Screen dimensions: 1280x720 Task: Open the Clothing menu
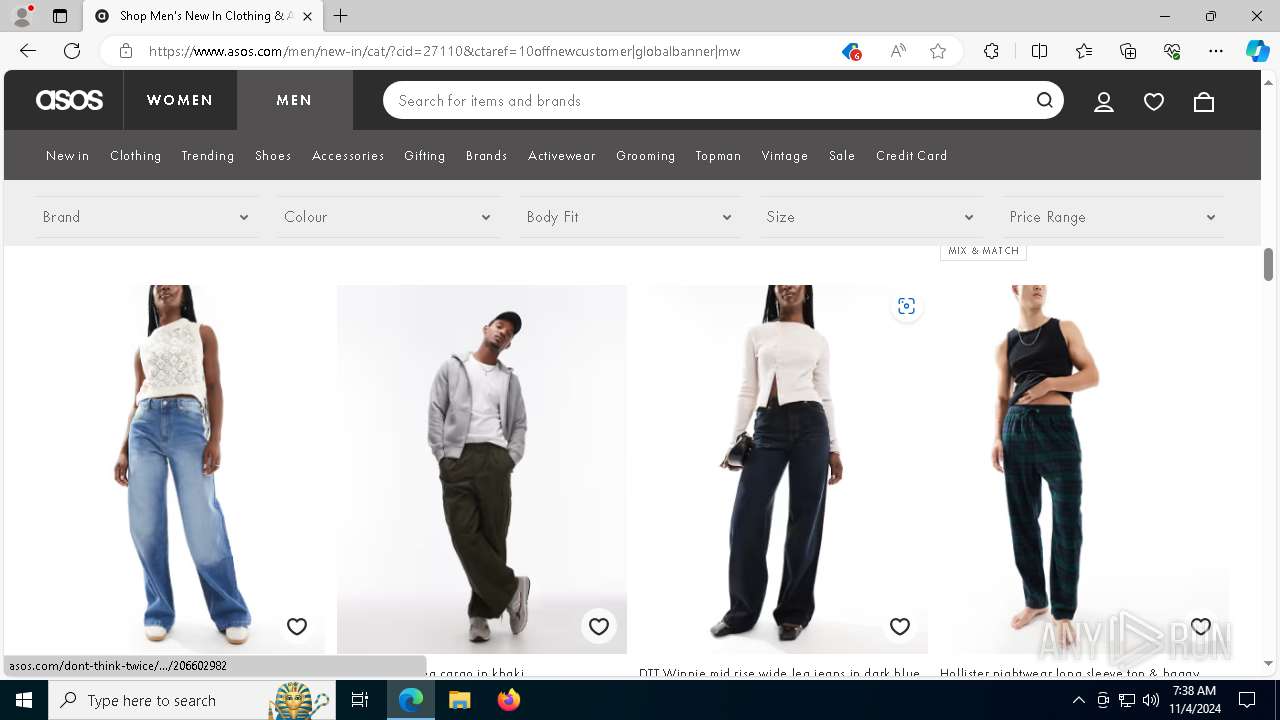[x=136, y=156]
